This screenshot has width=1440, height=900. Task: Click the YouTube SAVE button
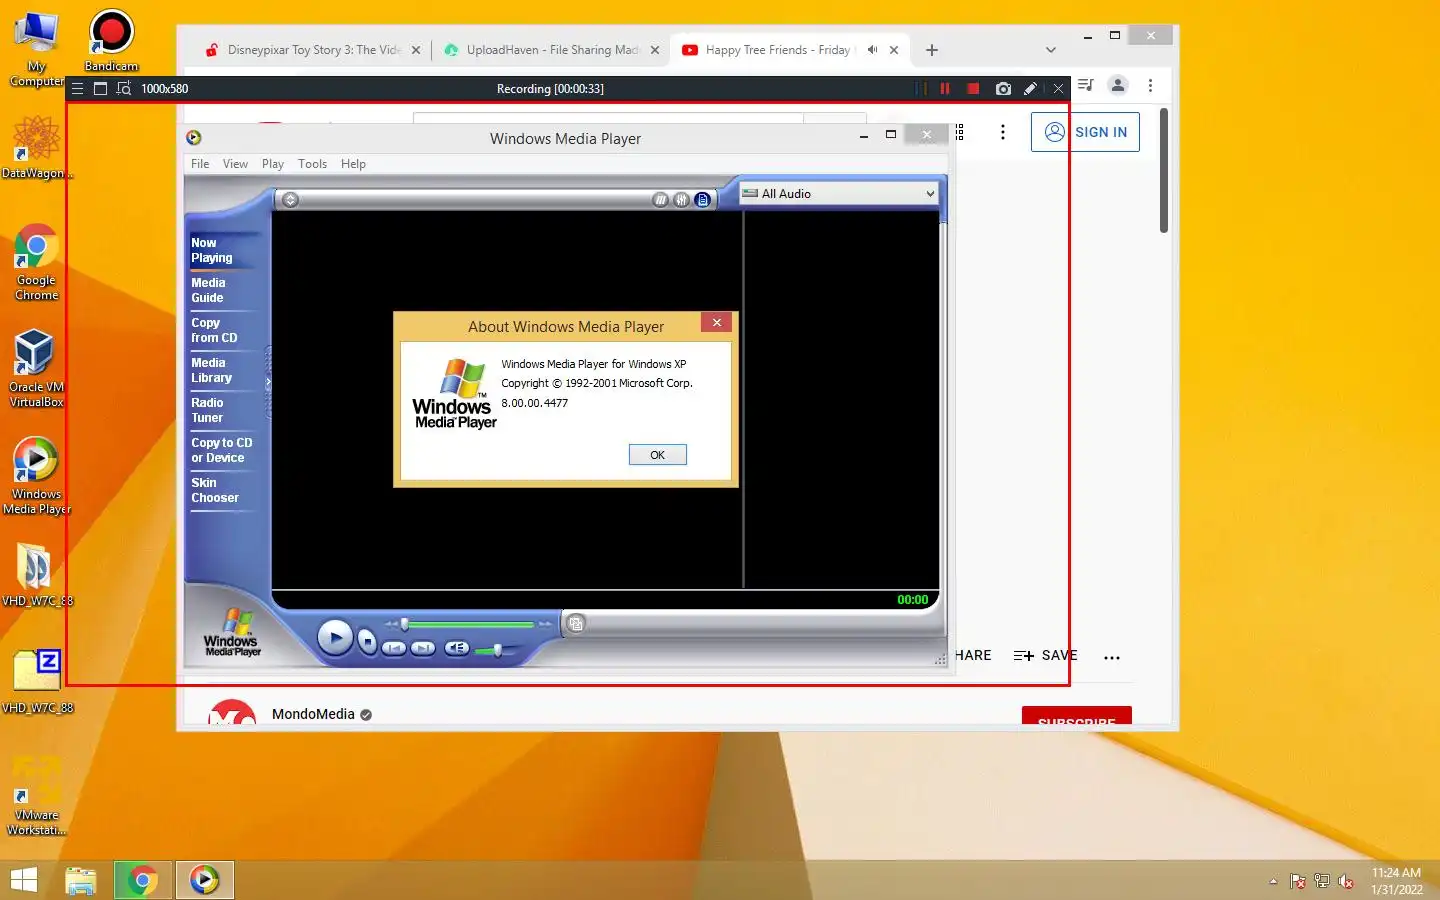tap(1045, 656)
